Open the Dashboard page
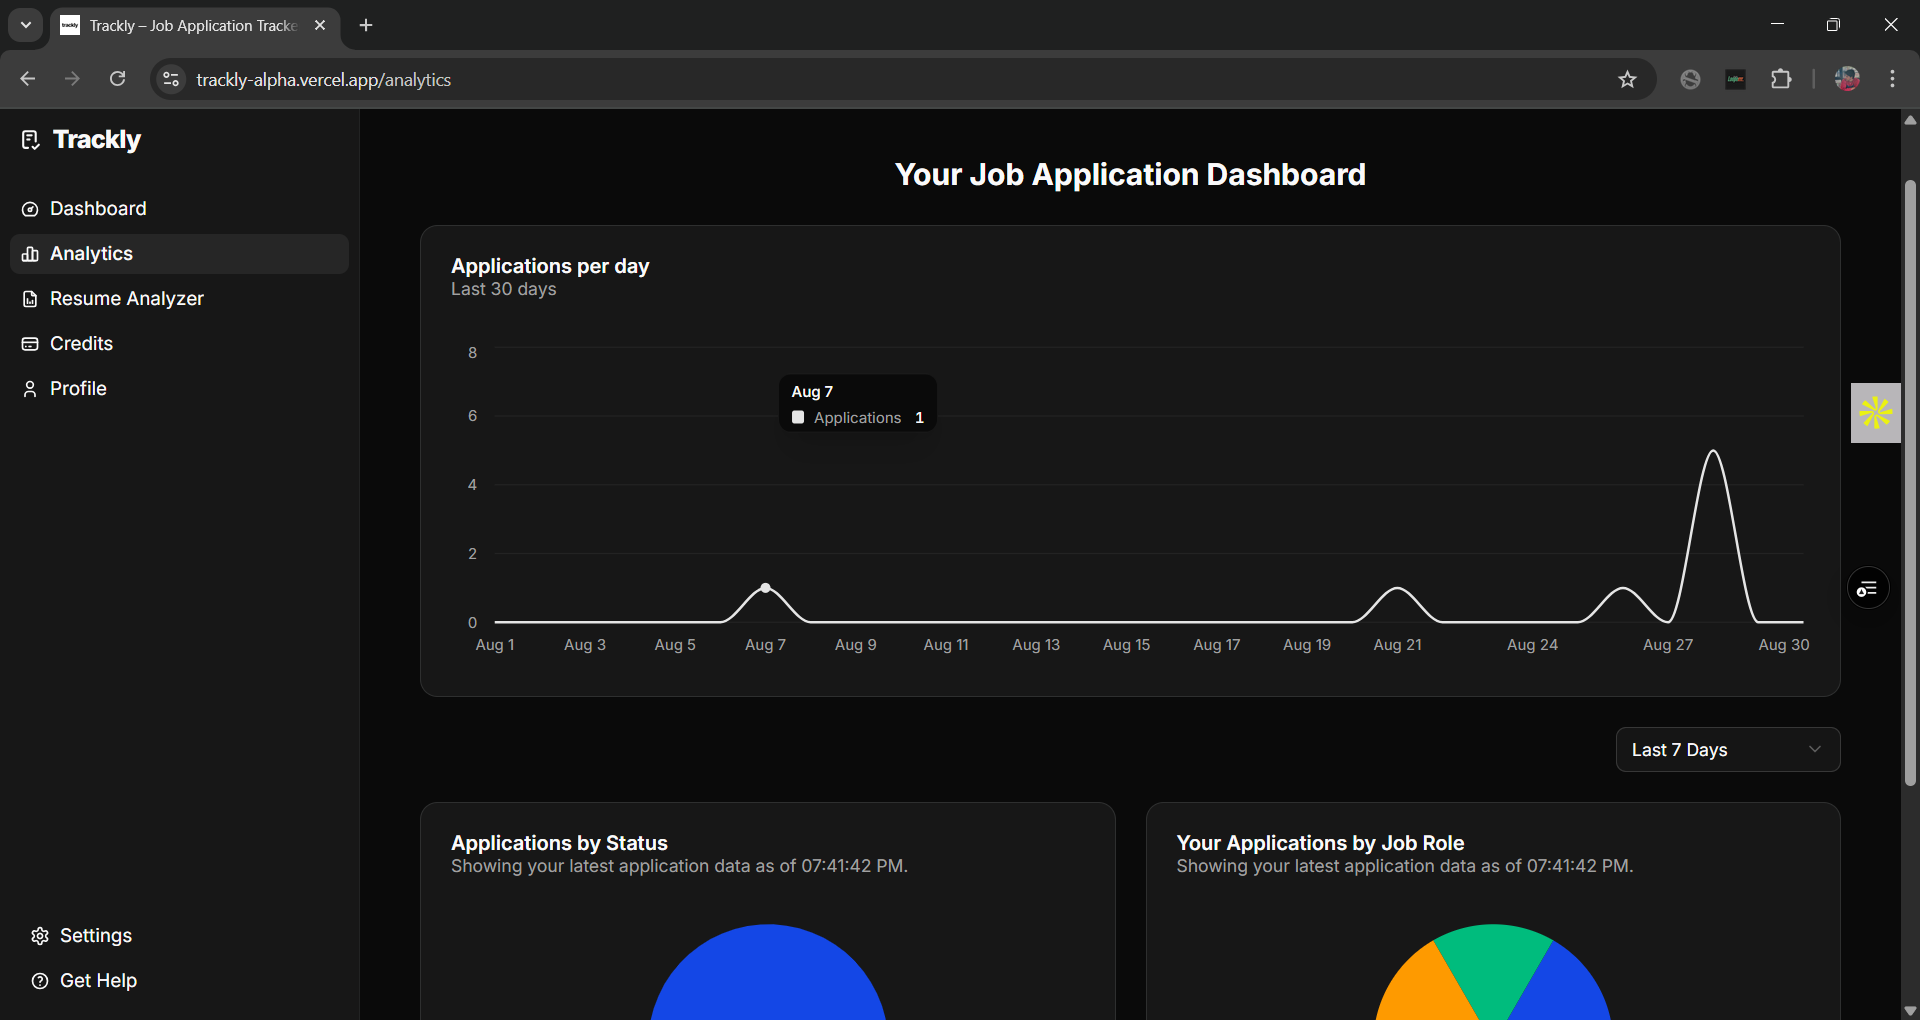 pyautogui.click(x=179, y=209)
